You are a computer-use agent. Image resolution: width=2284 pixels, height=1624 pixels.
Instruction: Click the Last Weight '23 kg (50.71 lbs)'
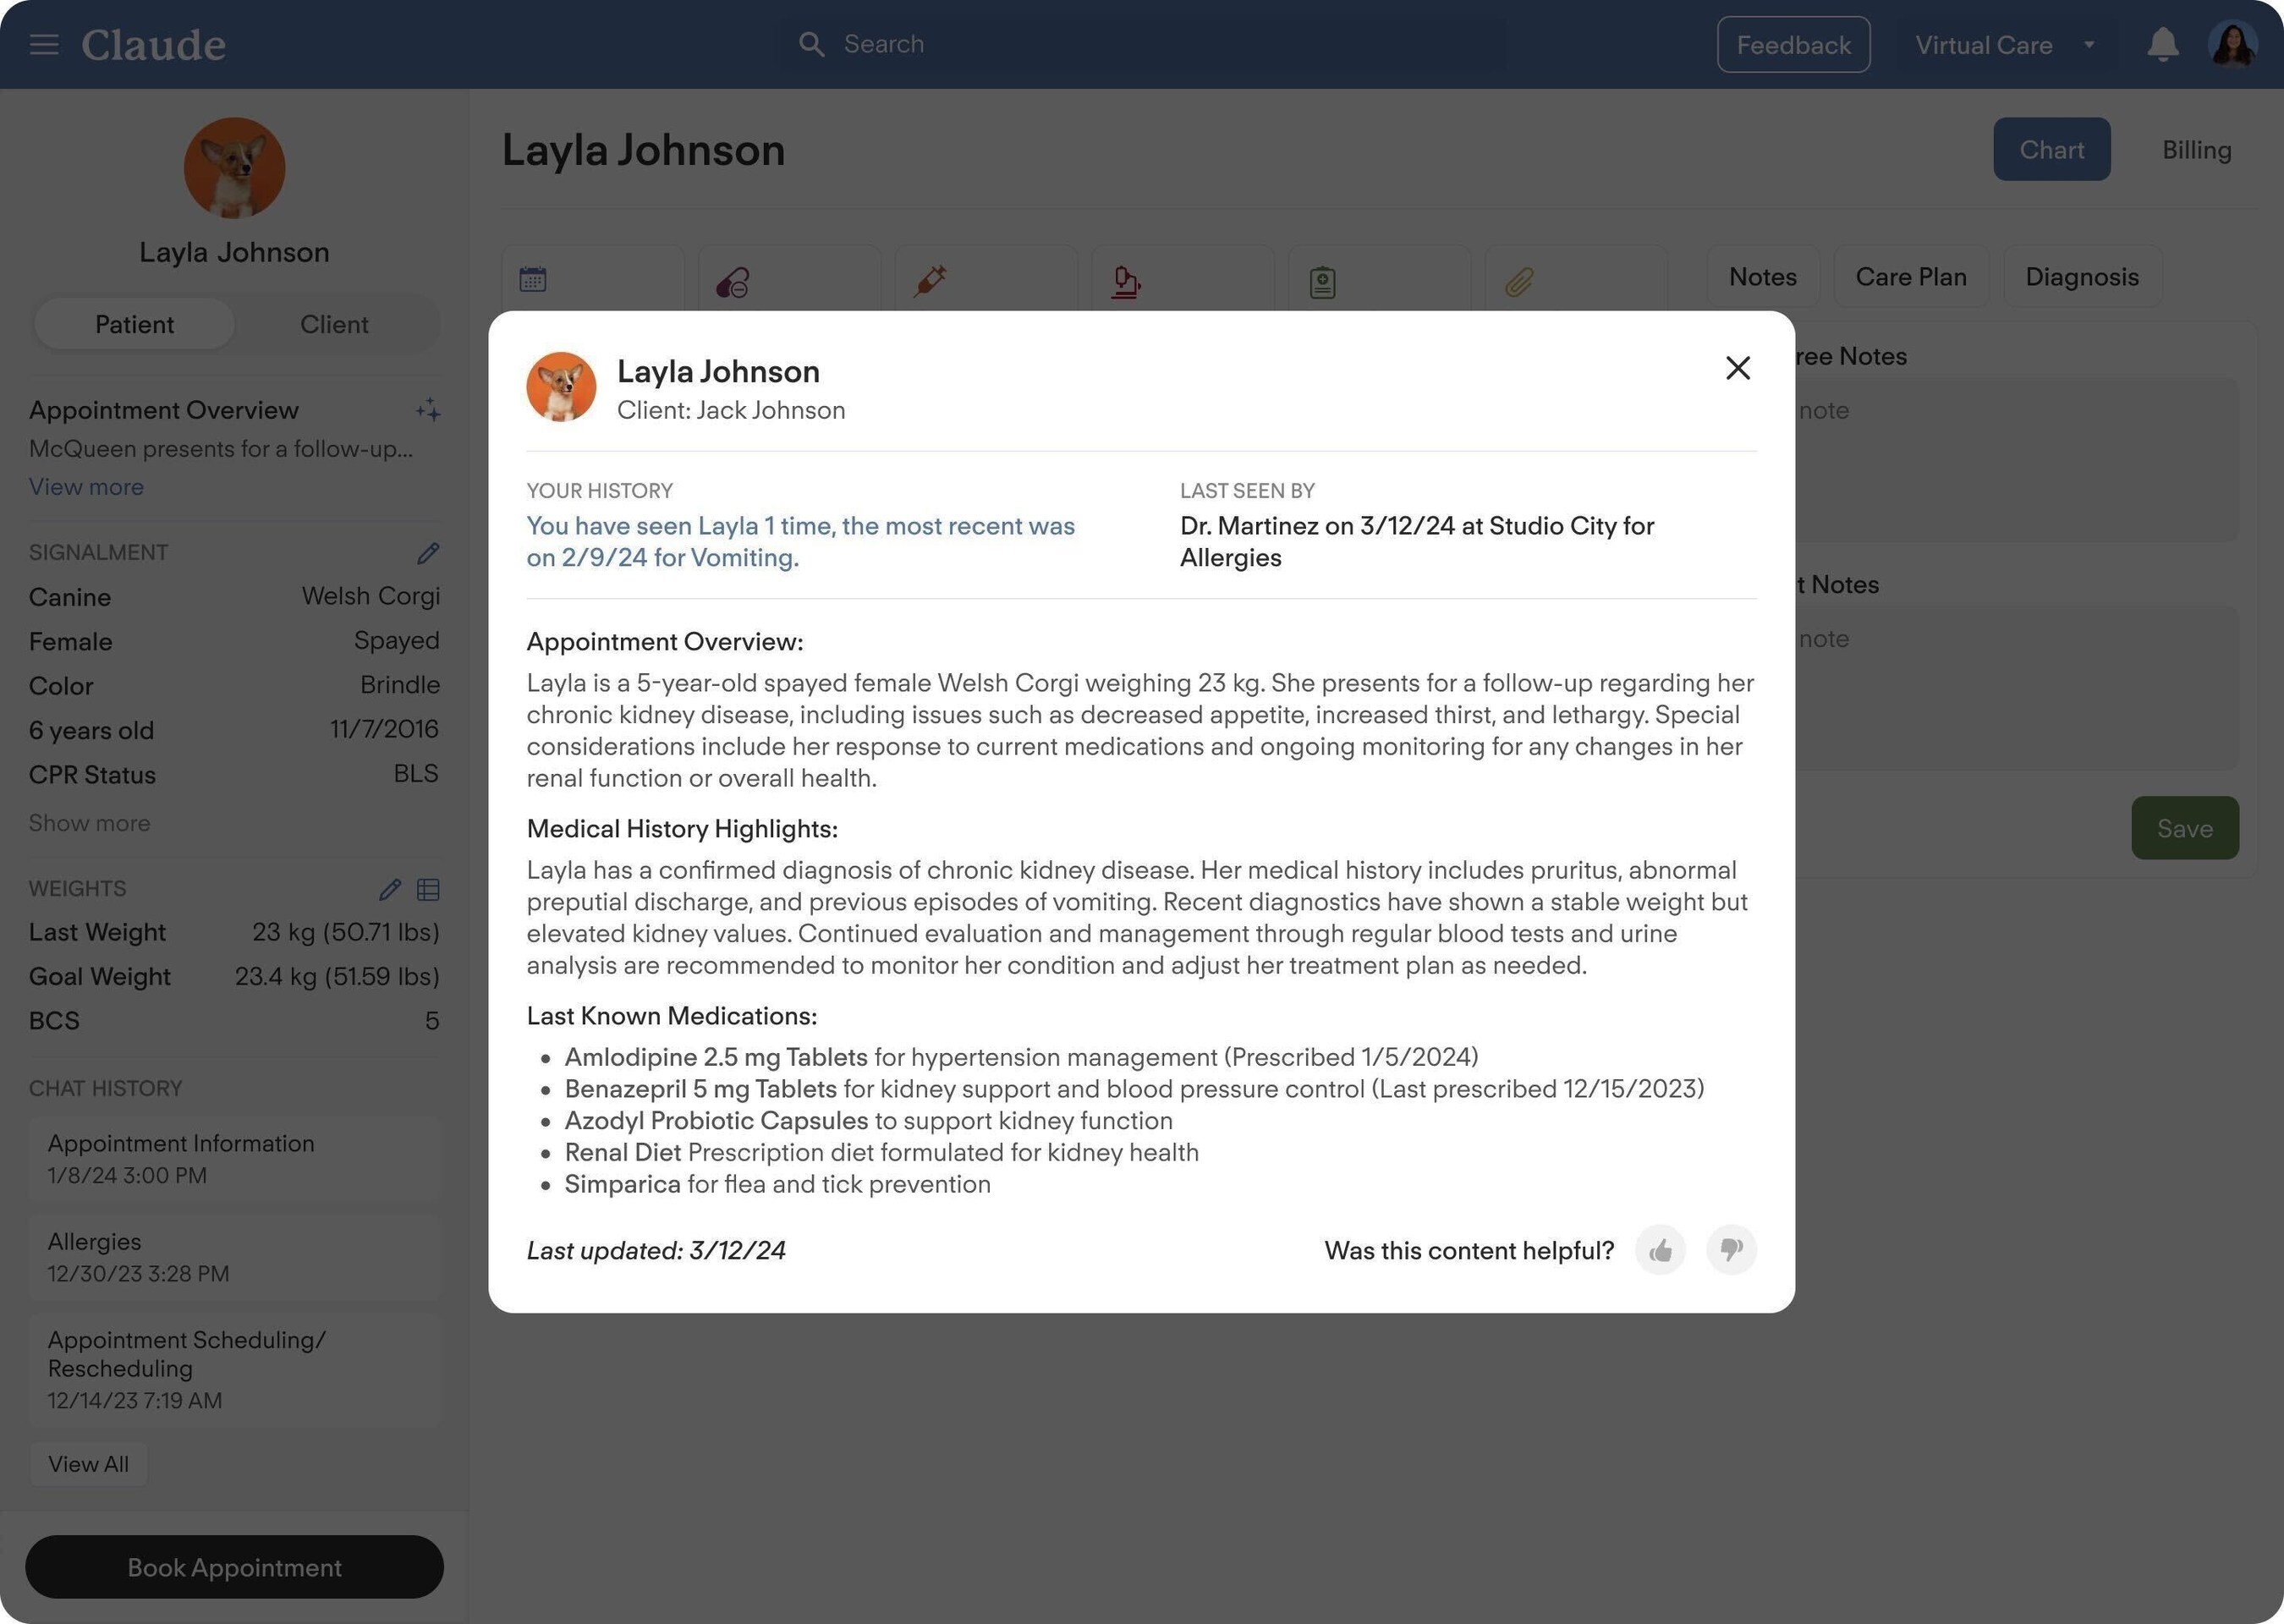point(346,932)
